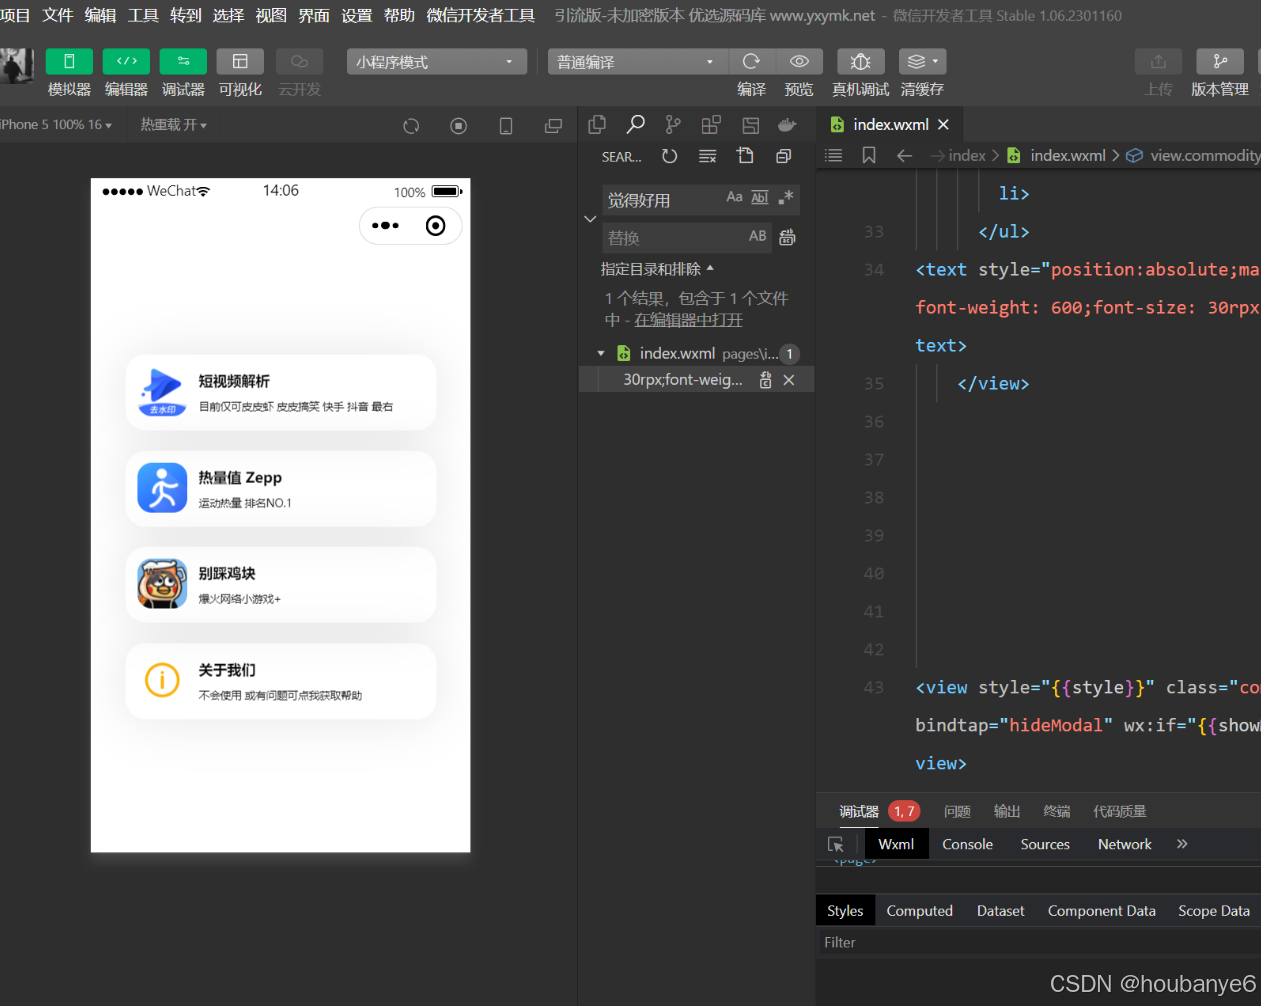Collapse the replace field chevron

(590, 219)
